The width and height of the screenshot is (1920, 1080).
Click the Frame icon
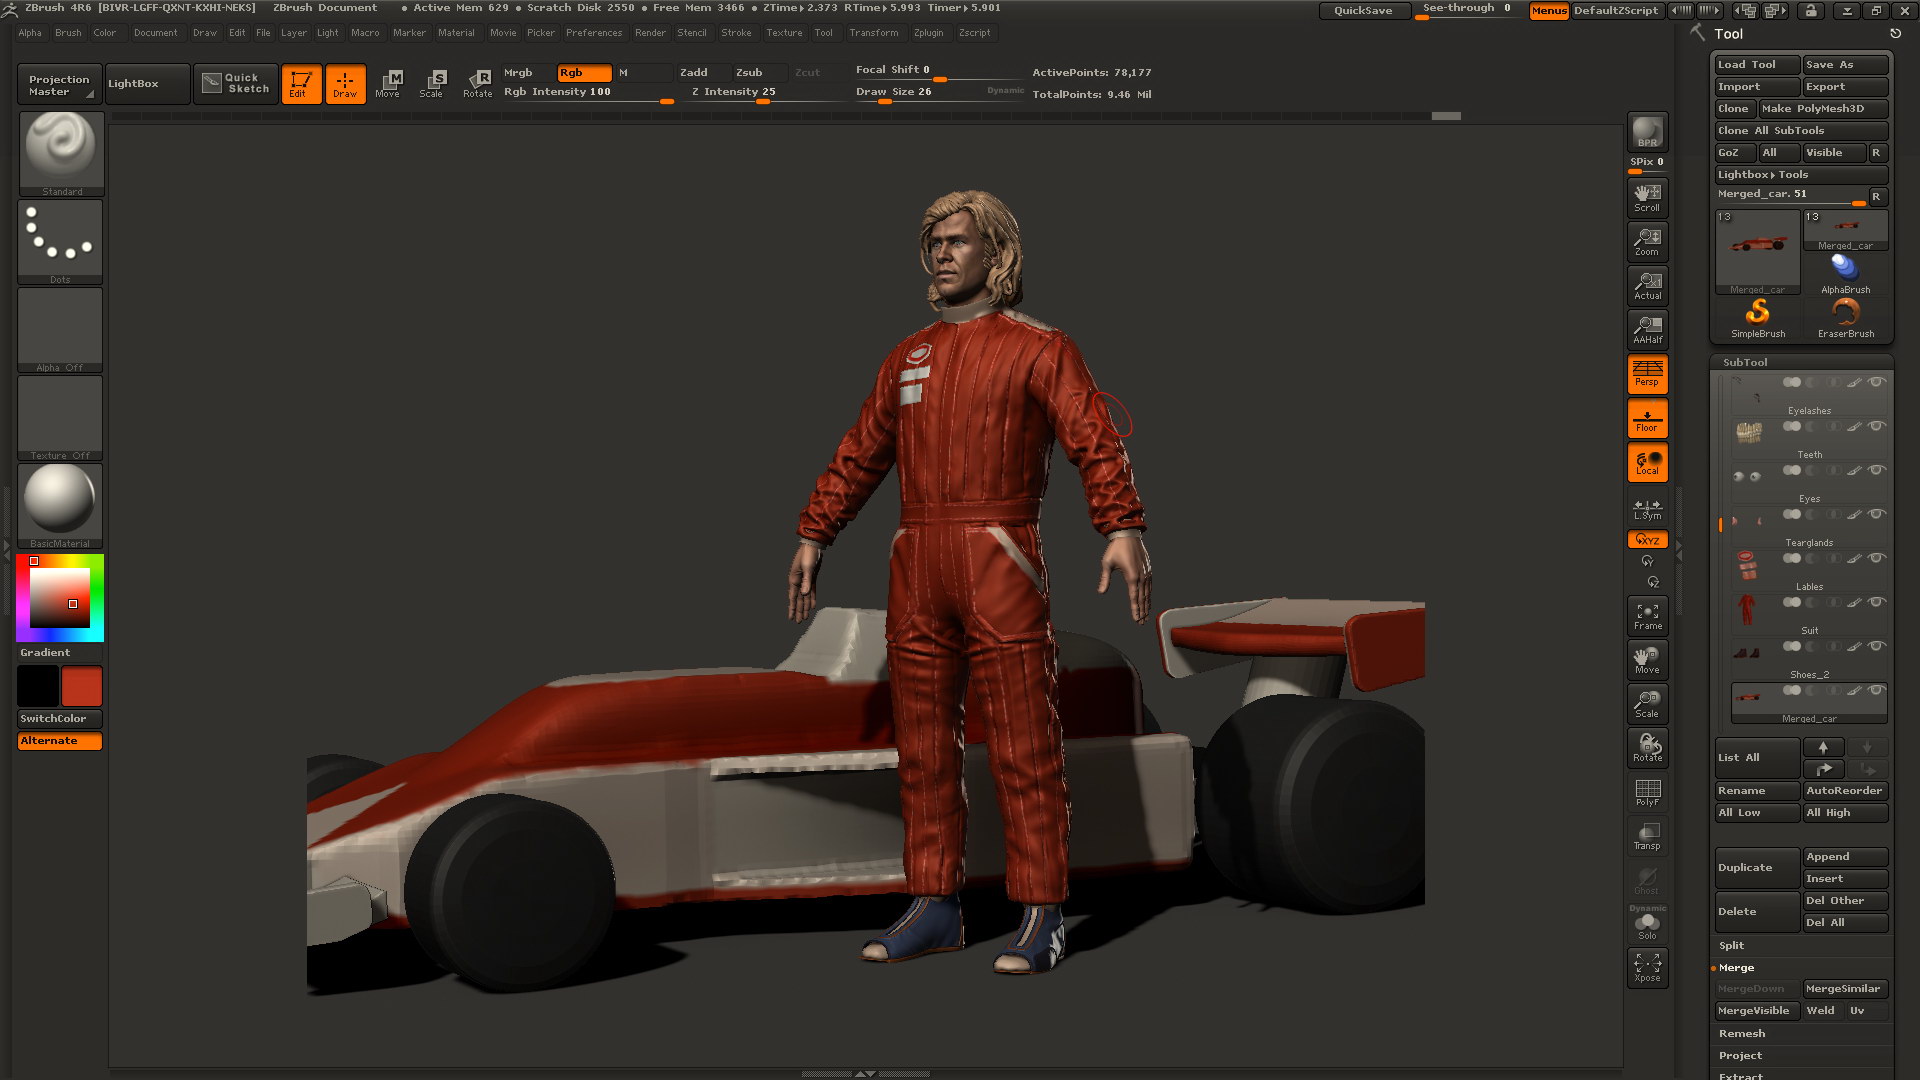(1647, 616)
